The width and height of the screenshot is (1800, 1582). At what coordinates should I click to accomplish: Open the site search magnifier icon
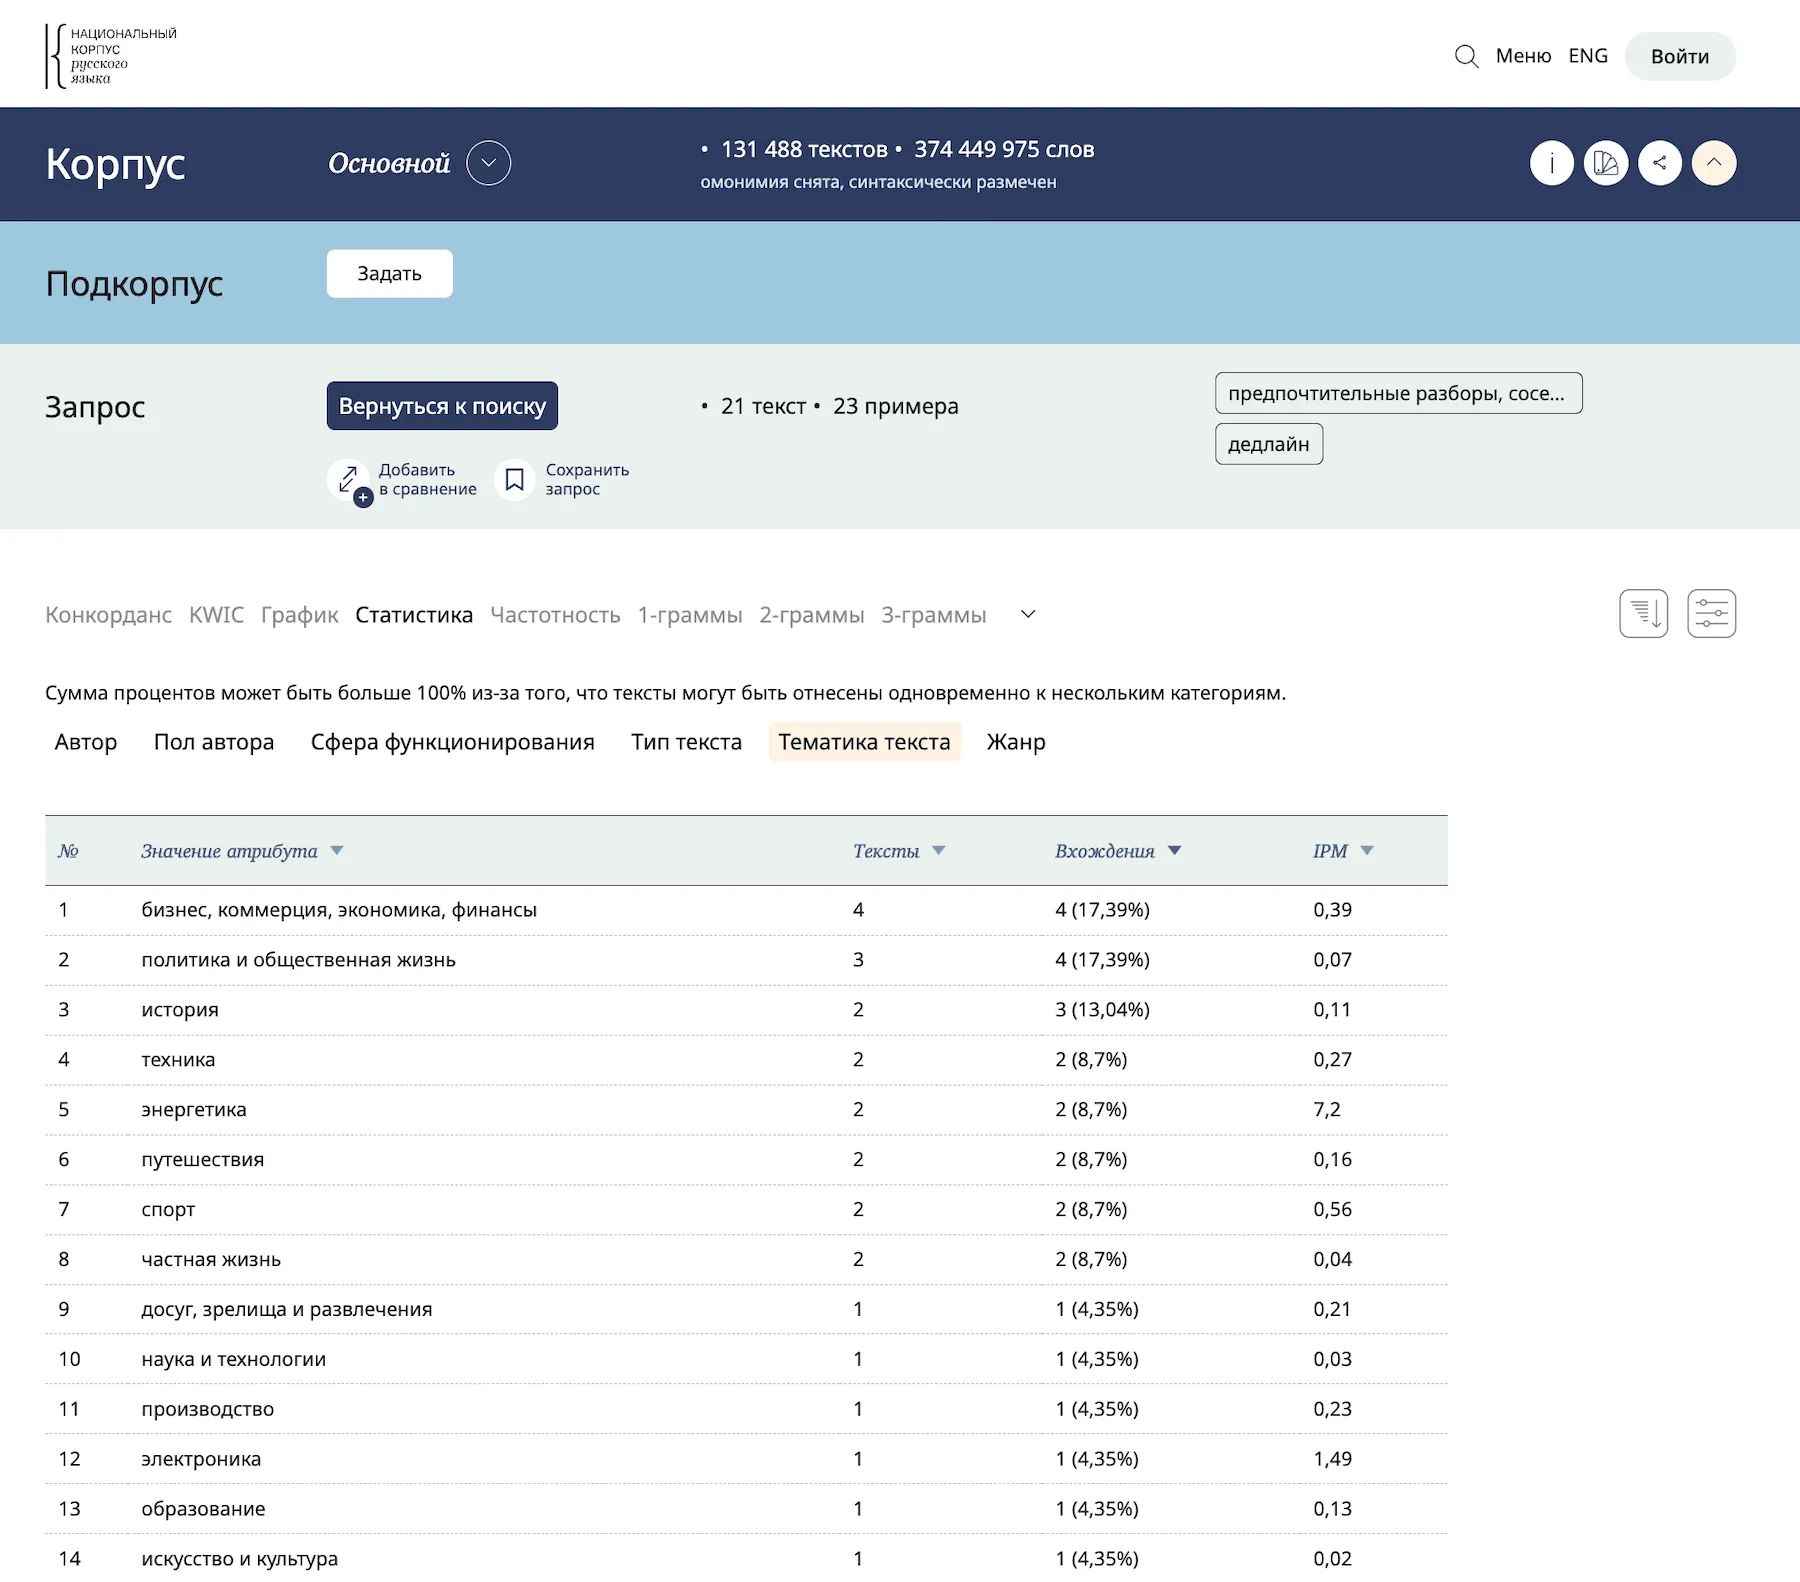[1466, 56]
